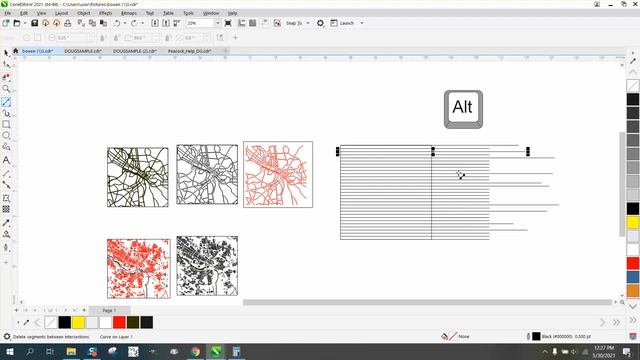
Task: Select the Parallel Dimension tool
Action: click(6, 173)
